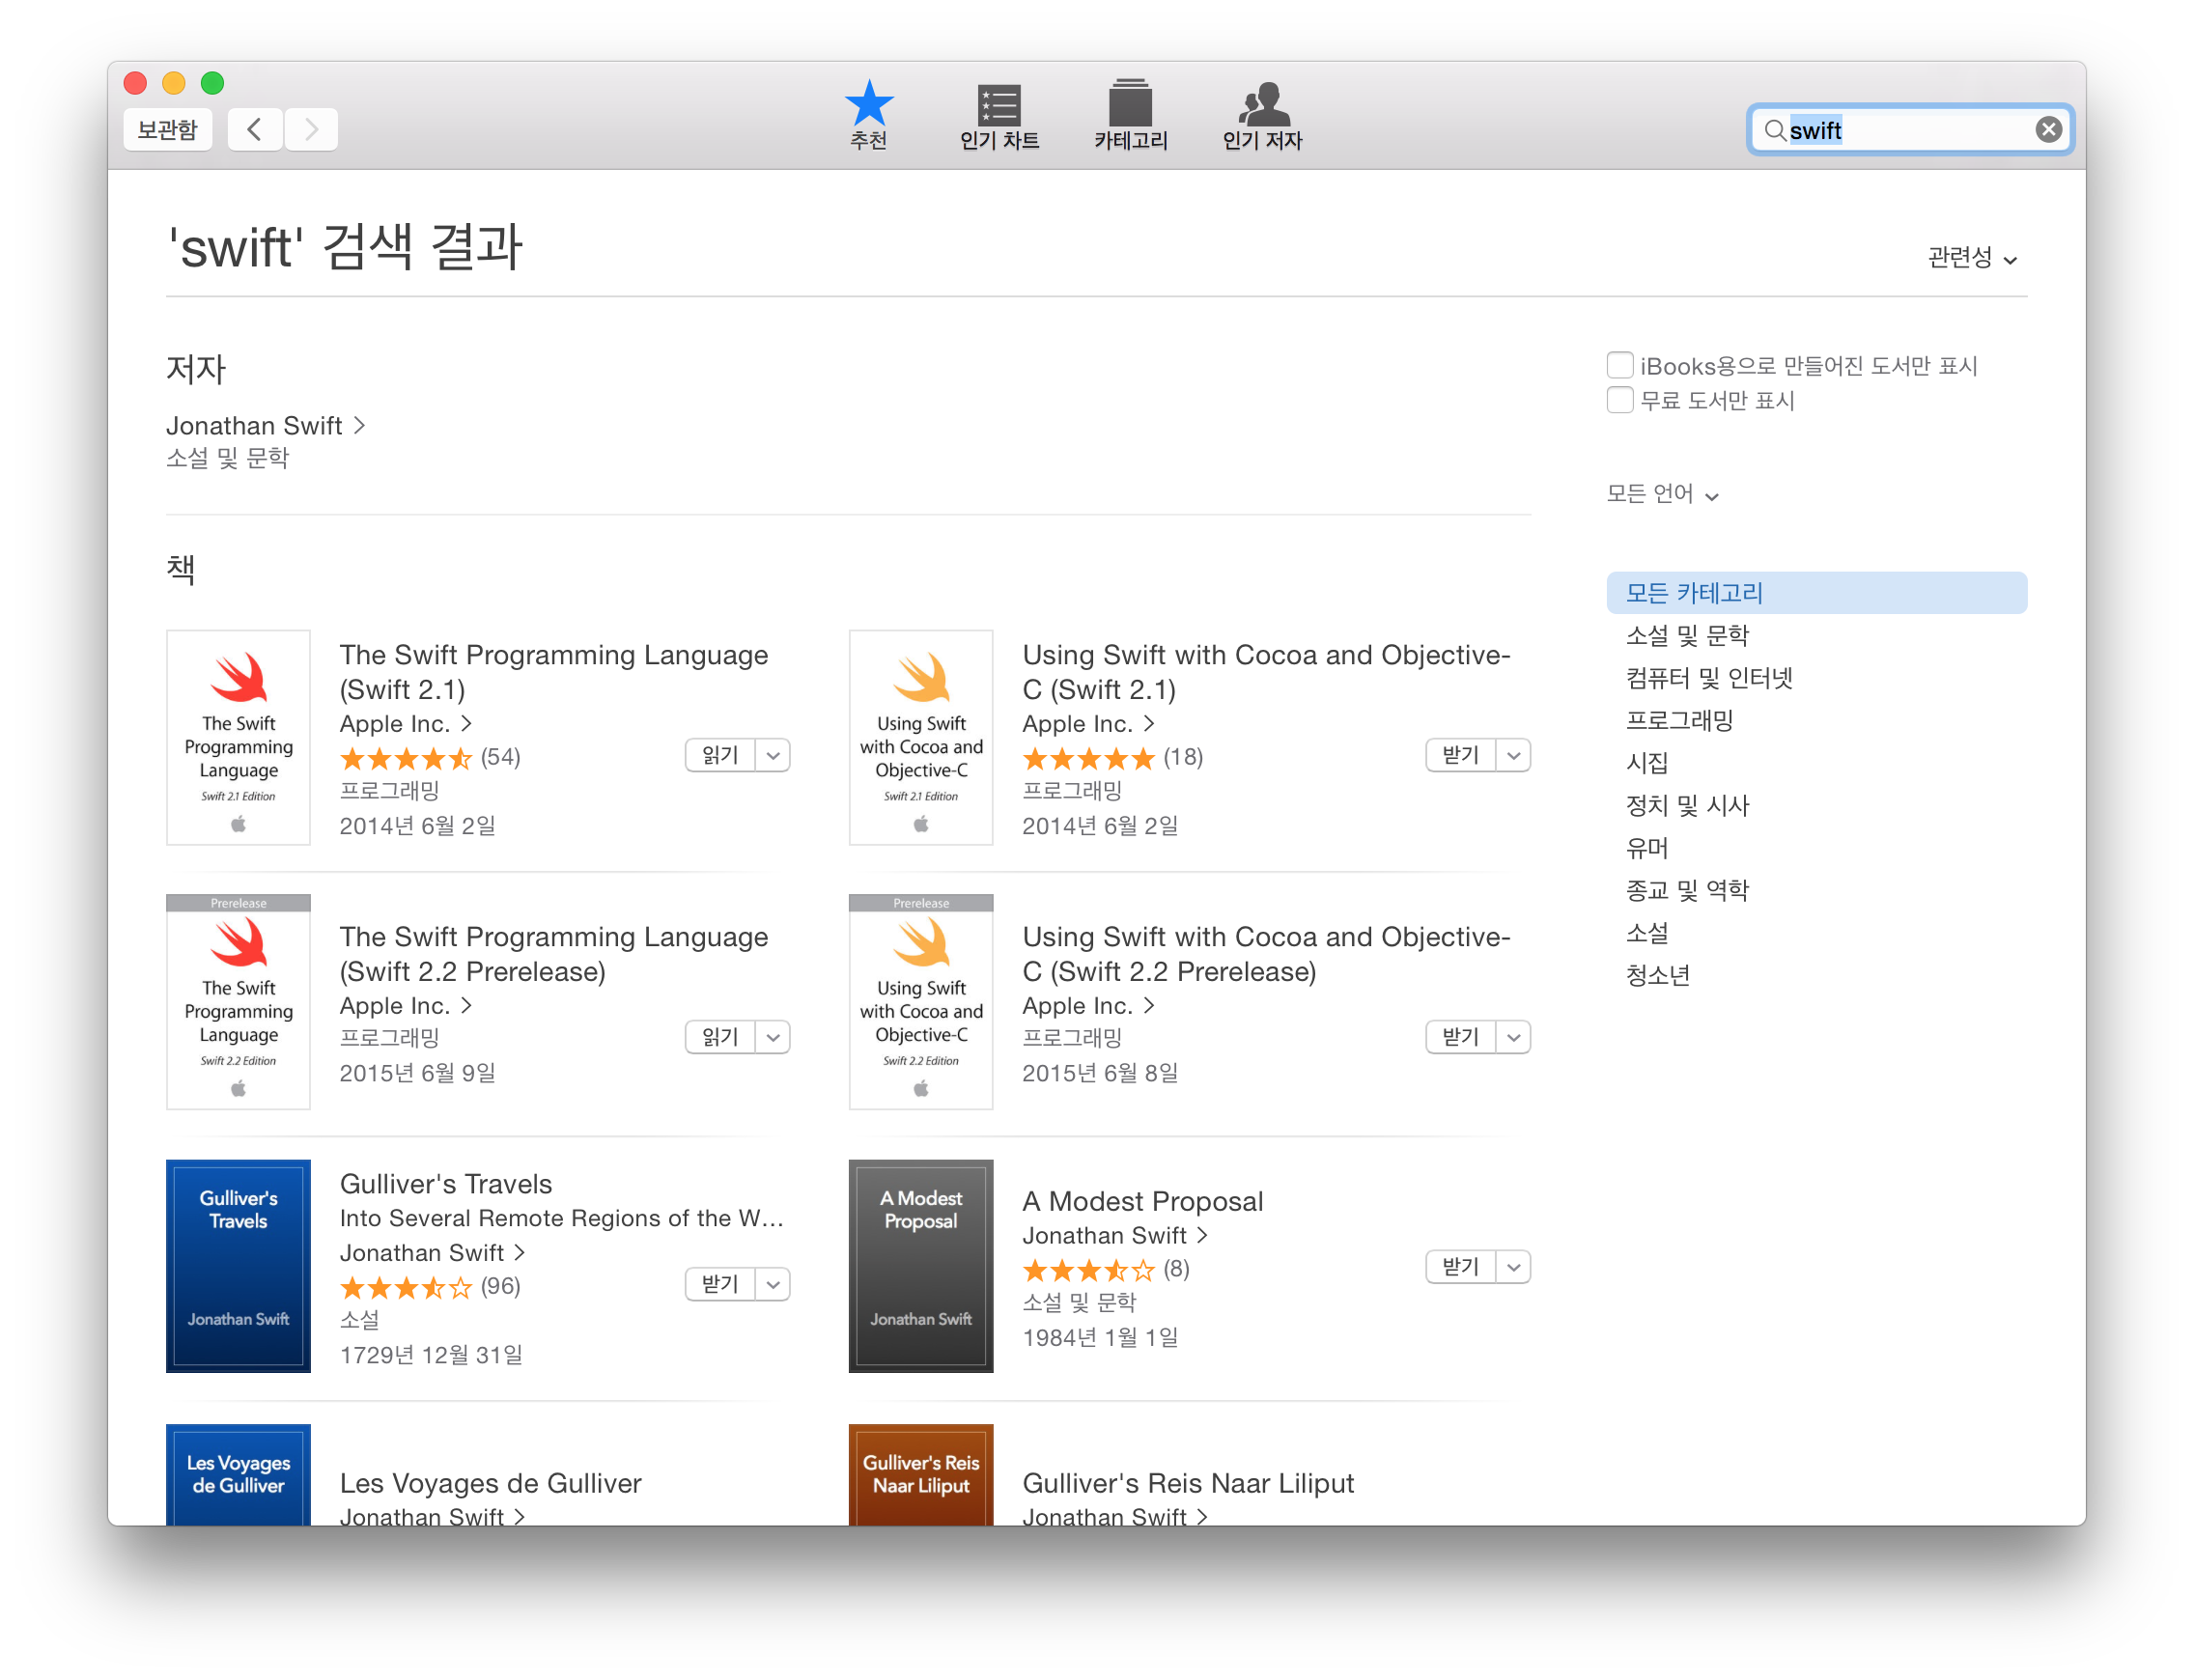
Task: Enable 'iBooks용으로 만들어진 도서만 표시' checkbox
Action: (x=1619, y=365)
